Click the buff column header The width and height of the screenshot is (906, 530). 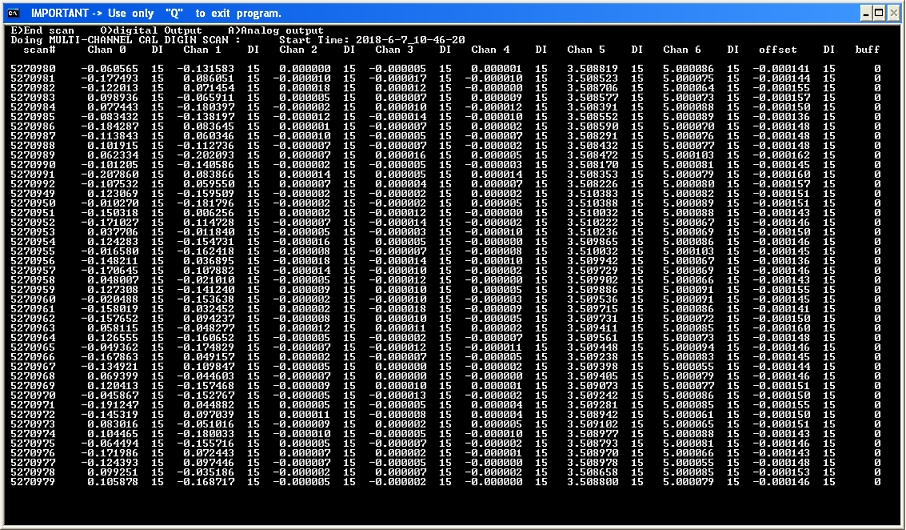coord(867,50)
